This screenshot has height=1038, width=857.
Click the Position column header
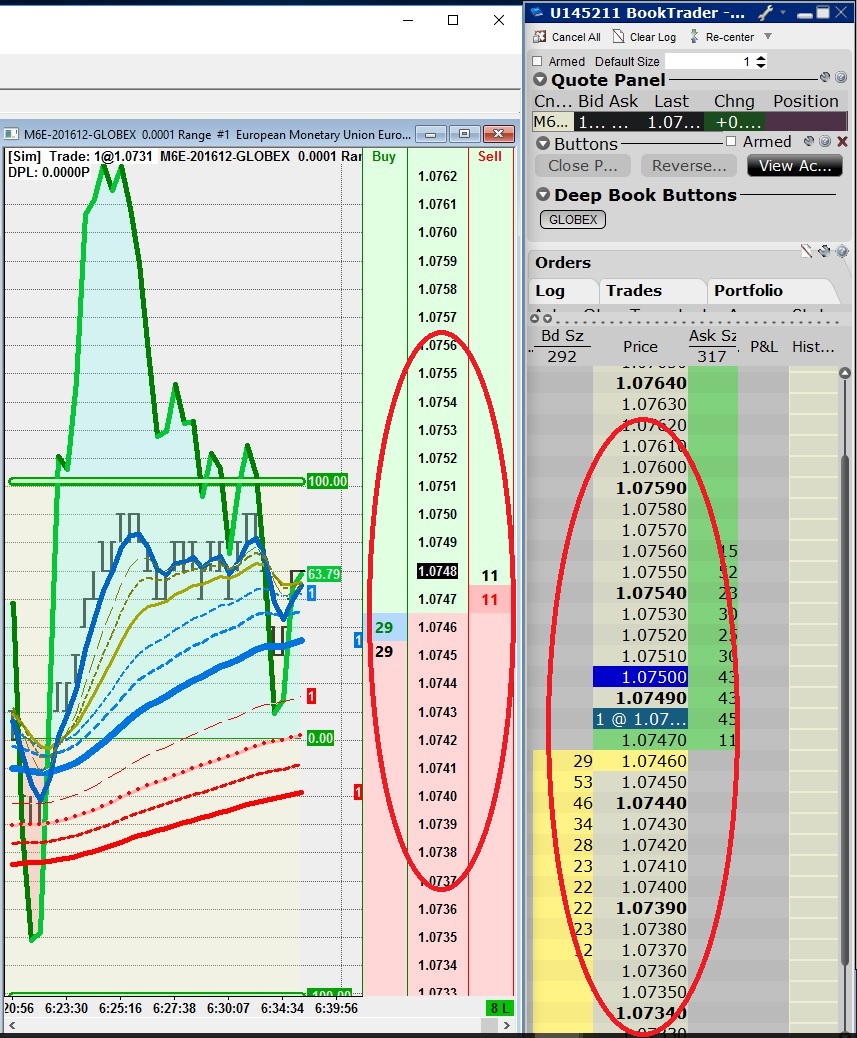(805, 101)
